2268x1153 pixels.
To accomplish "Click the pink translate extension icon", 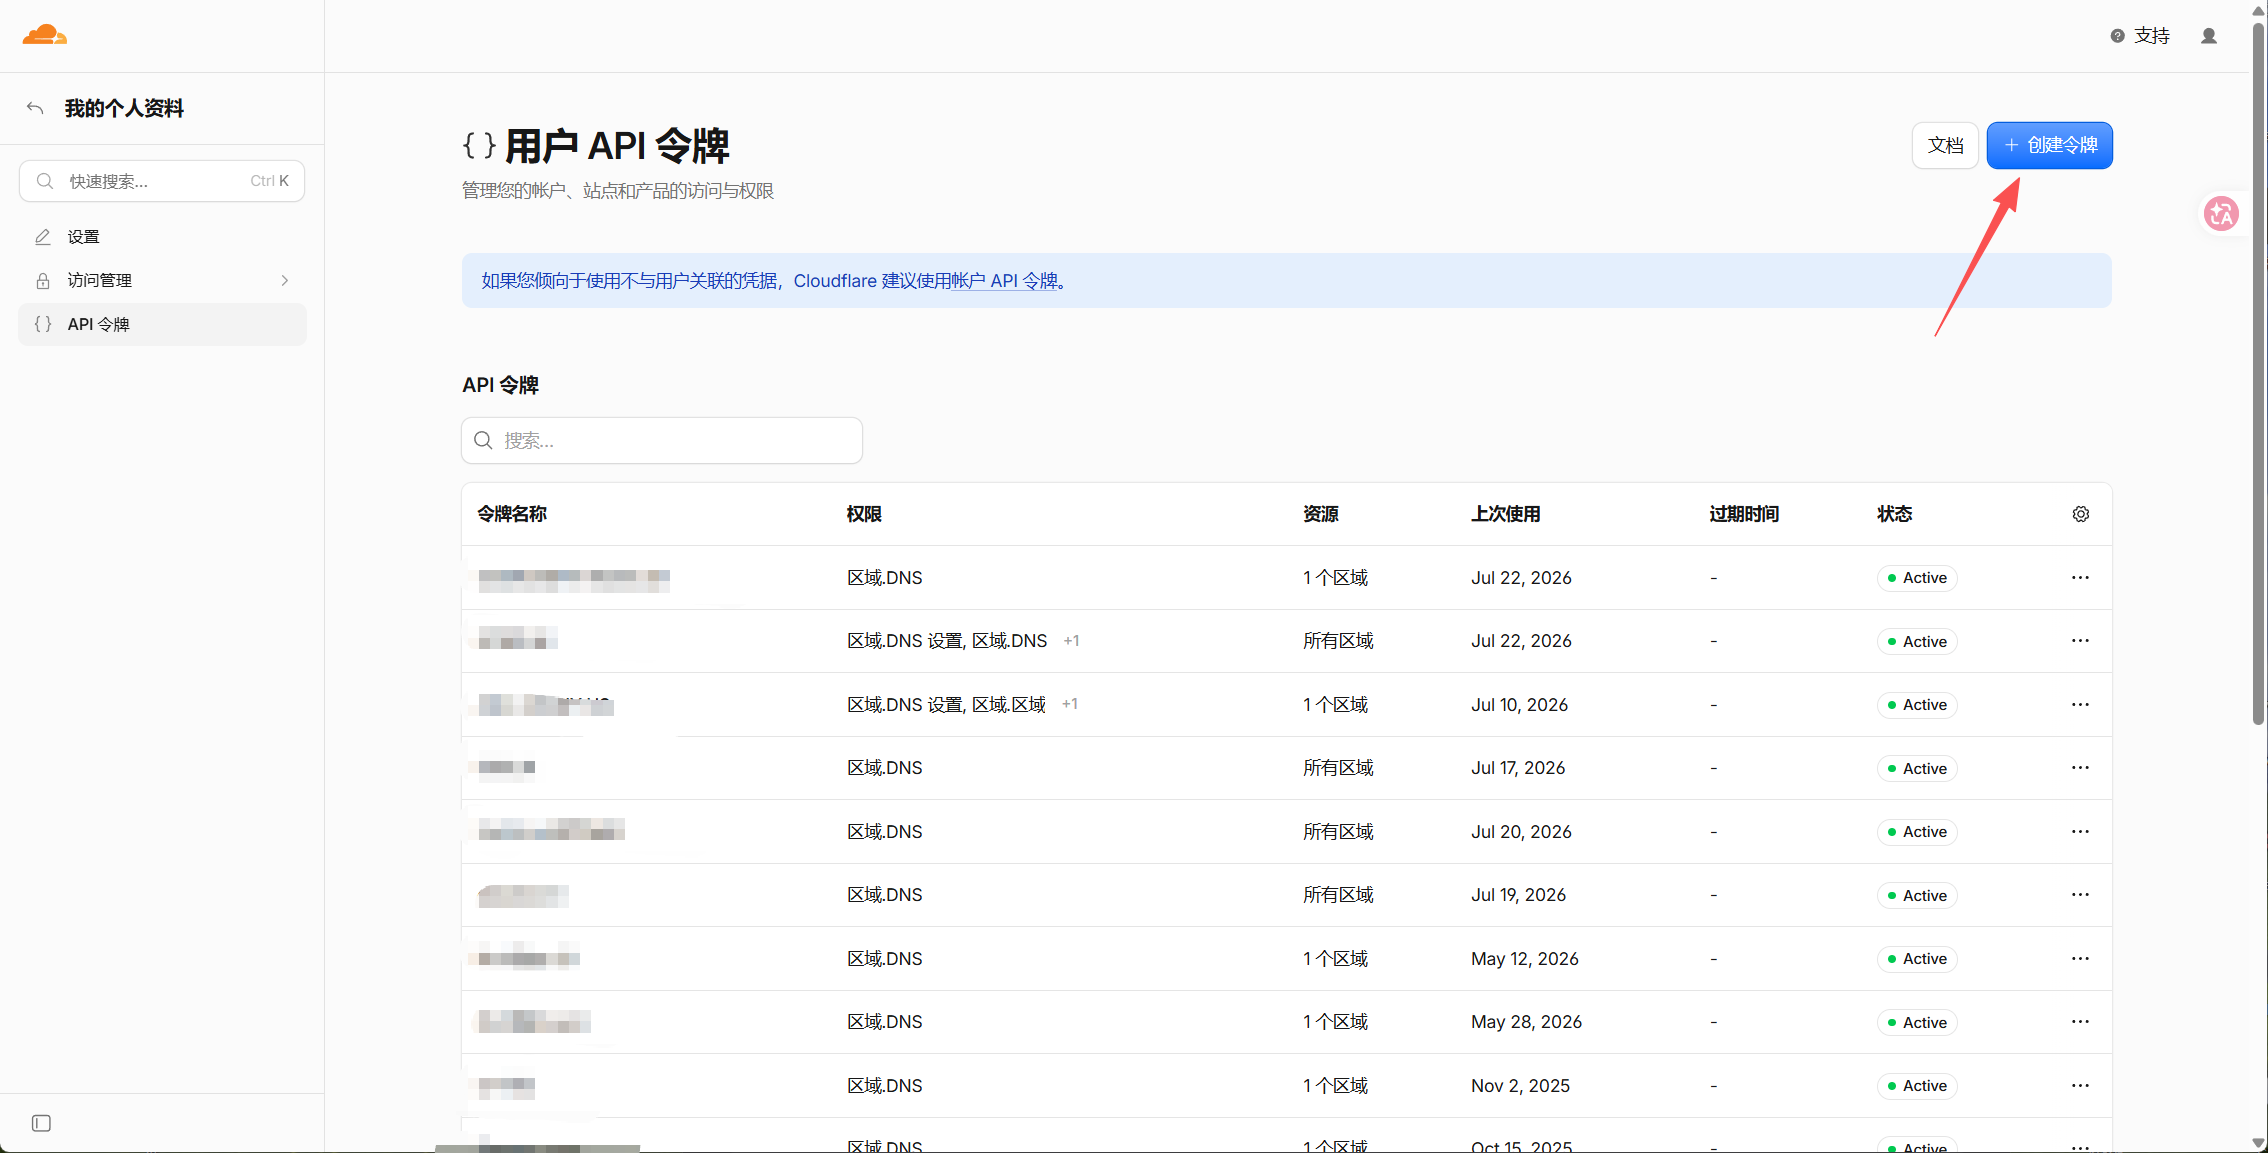I will click(x=2221, y=213).
